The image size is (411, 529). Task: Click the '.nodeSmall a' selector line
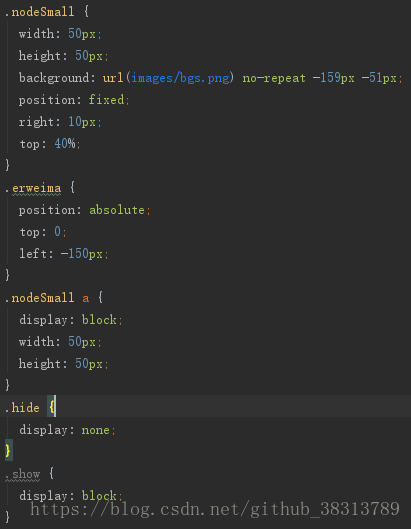pyautogui.click(x=54, y=298)
